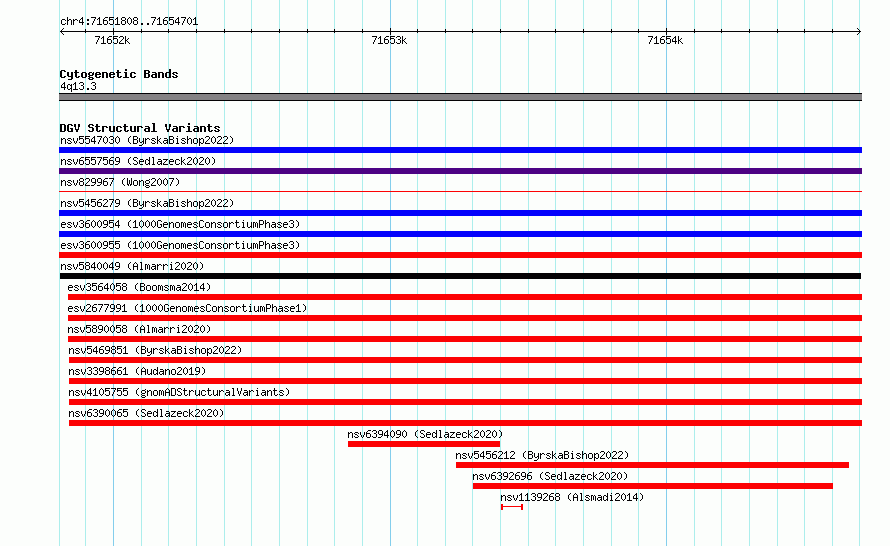
Task: Open nsv1139268 (Alsmadi2014) label
Action: (572, 497)
